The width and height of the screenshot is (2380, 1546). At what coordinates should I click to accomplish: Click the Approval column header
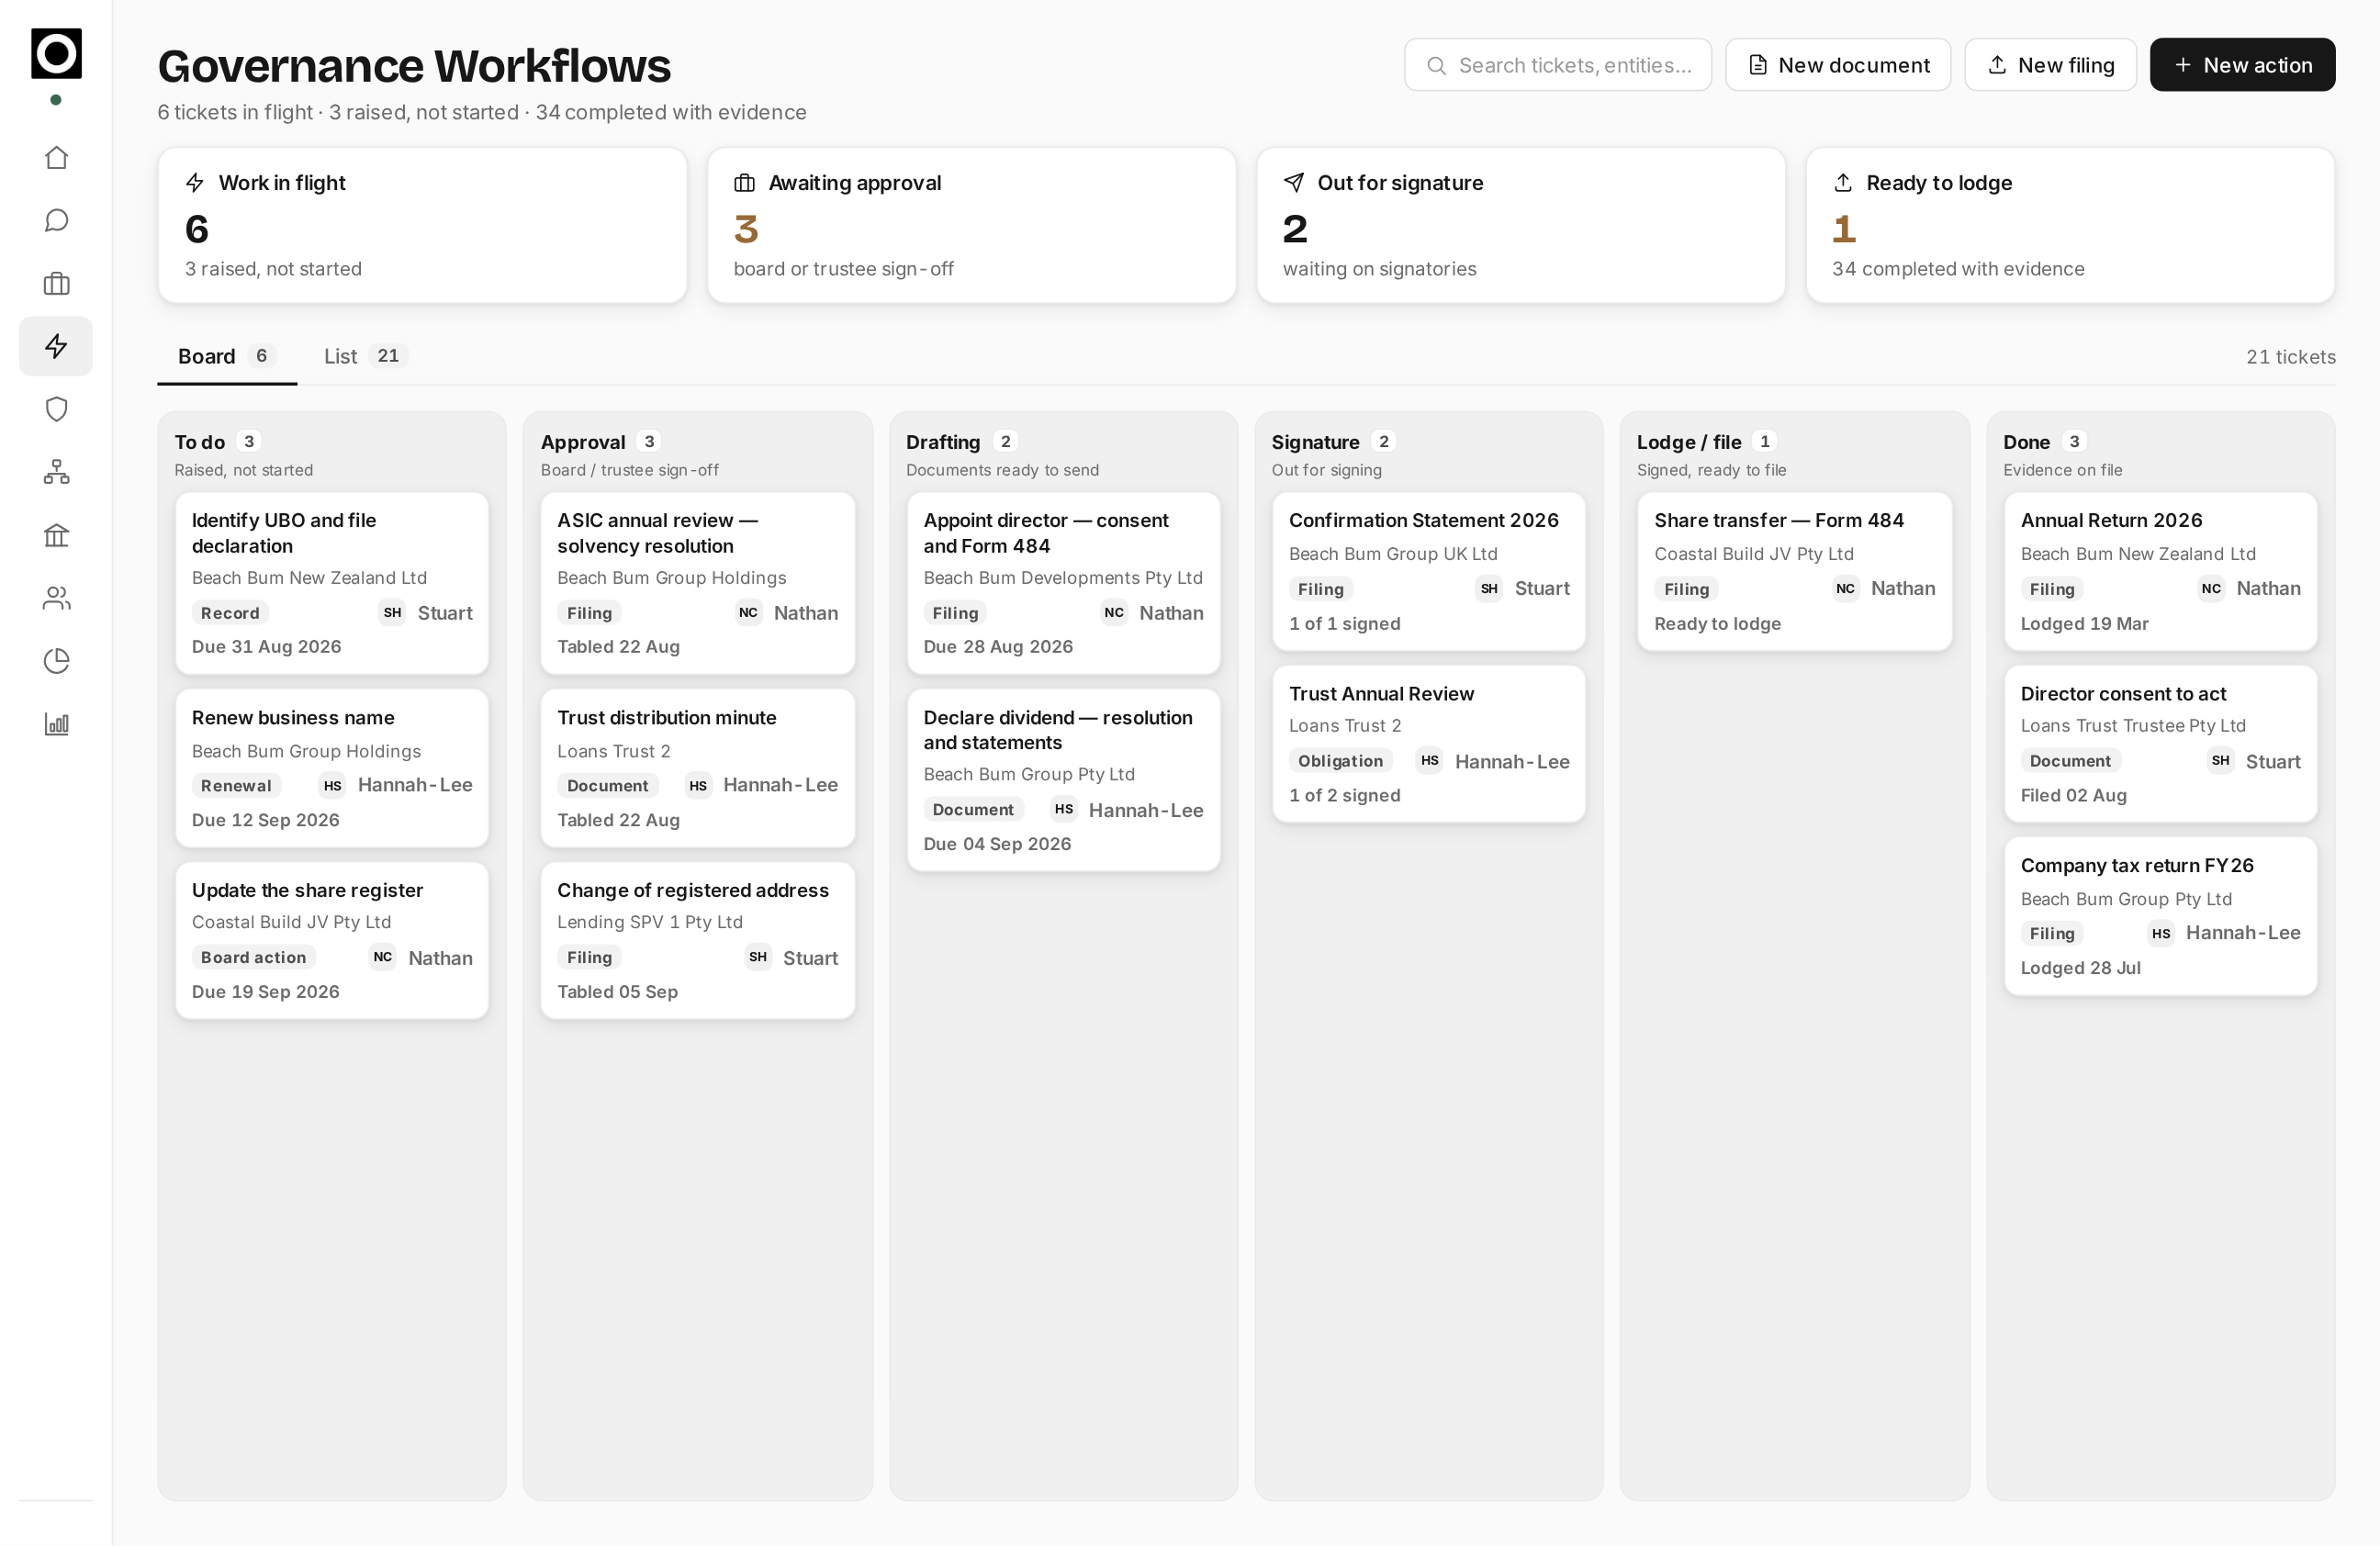pyautogui.click(x=583, y=442)
